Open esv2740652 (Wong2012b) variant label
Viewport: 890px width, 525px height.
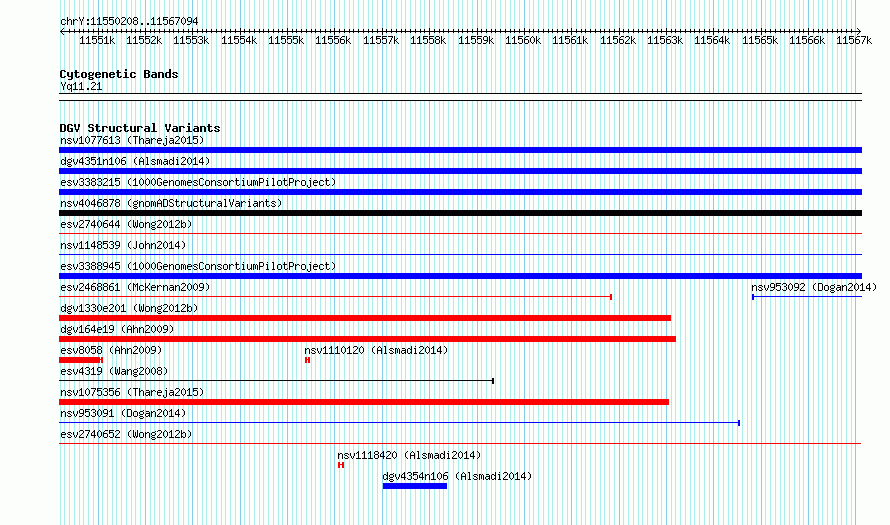(126, 434)
